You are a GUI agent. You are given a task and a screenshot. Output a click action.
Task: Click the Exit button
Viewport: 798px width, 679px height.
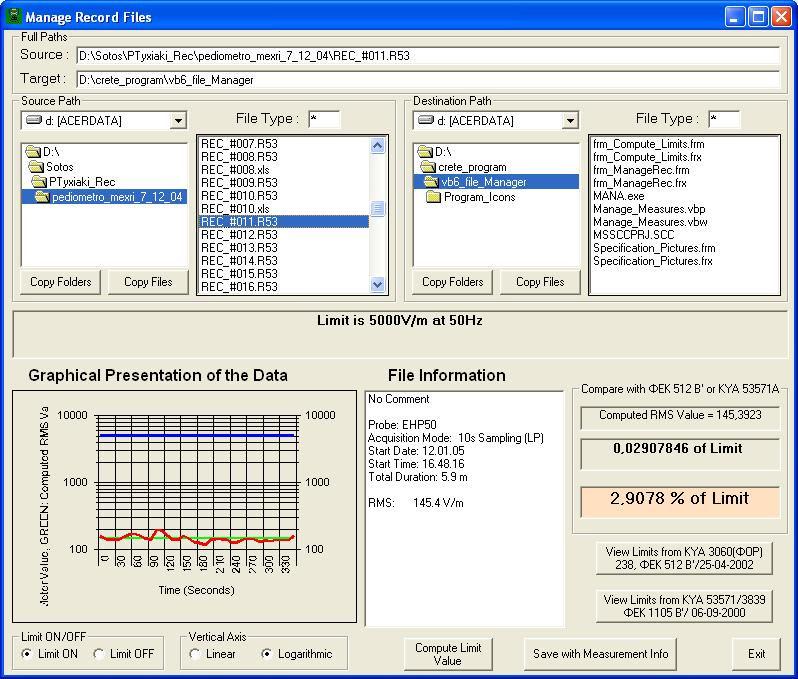tap(756, 654)
